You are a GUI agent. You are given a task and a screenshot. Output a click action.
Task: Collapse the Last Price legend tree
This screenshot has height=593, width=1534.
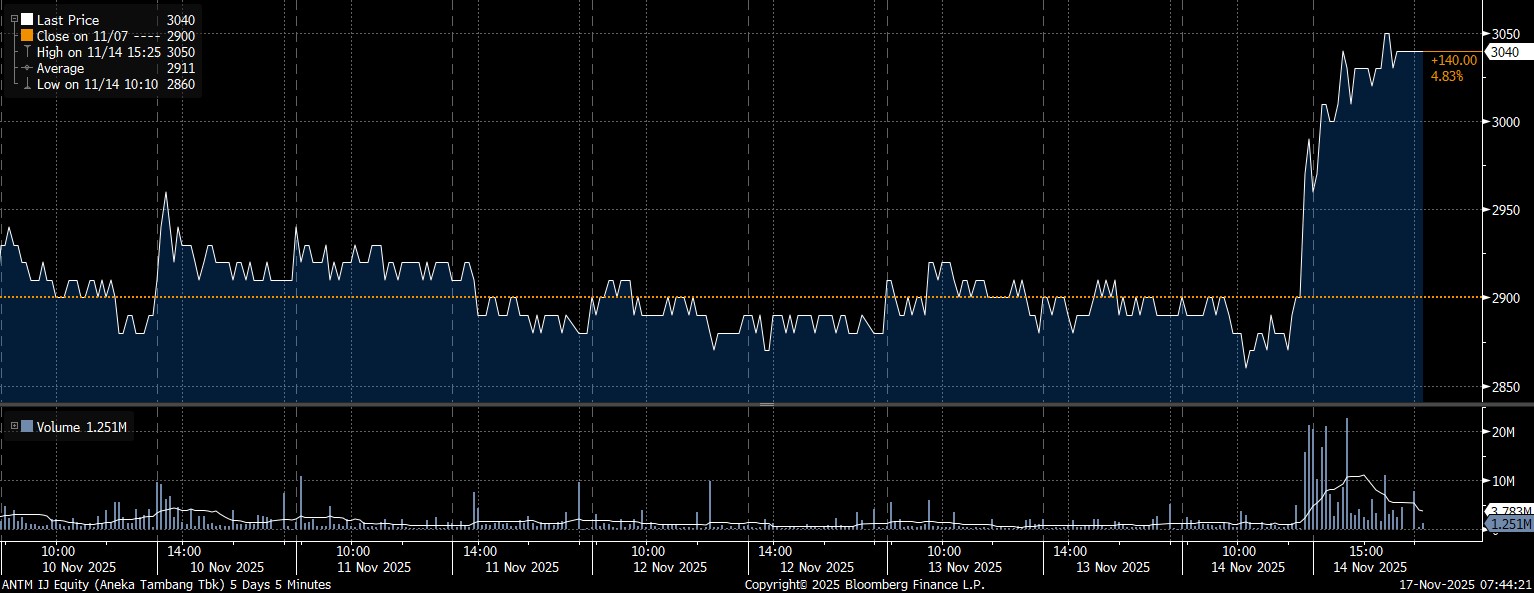13,20
